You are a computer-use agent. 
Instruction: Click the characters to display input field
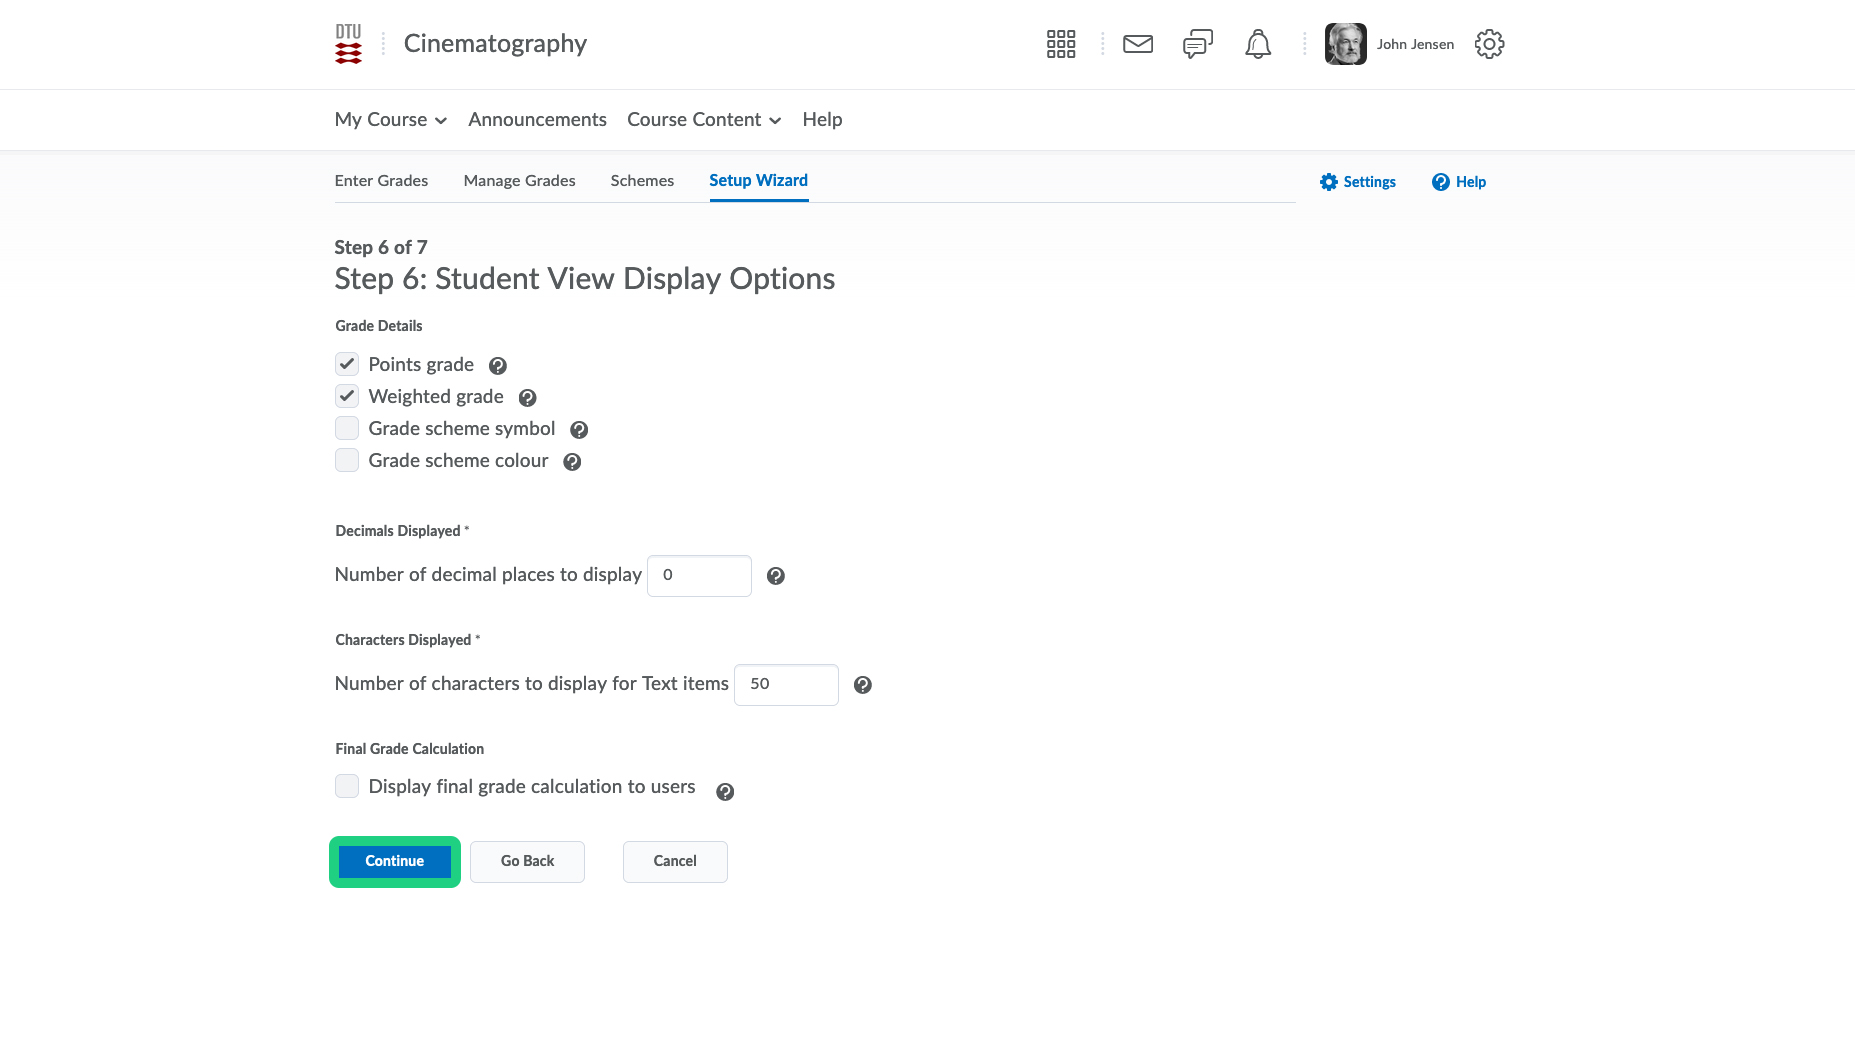786,684
